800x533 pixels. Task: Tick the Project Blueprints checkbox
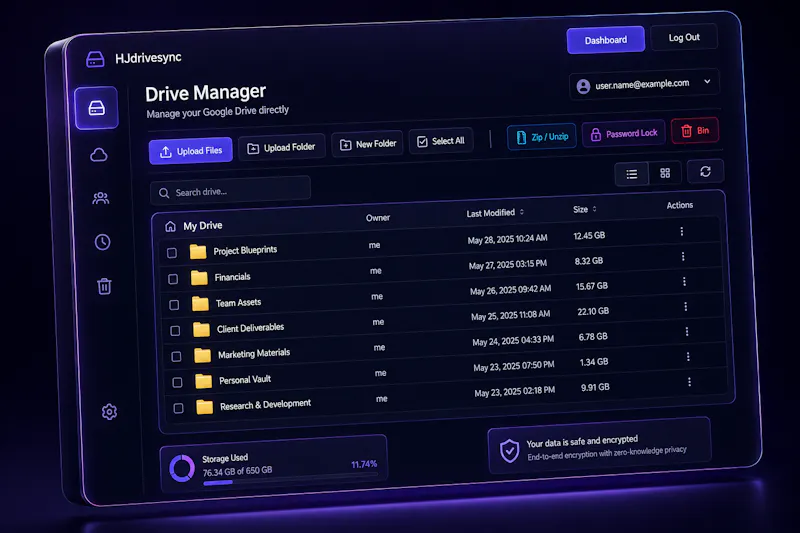(x=172, y=252)
